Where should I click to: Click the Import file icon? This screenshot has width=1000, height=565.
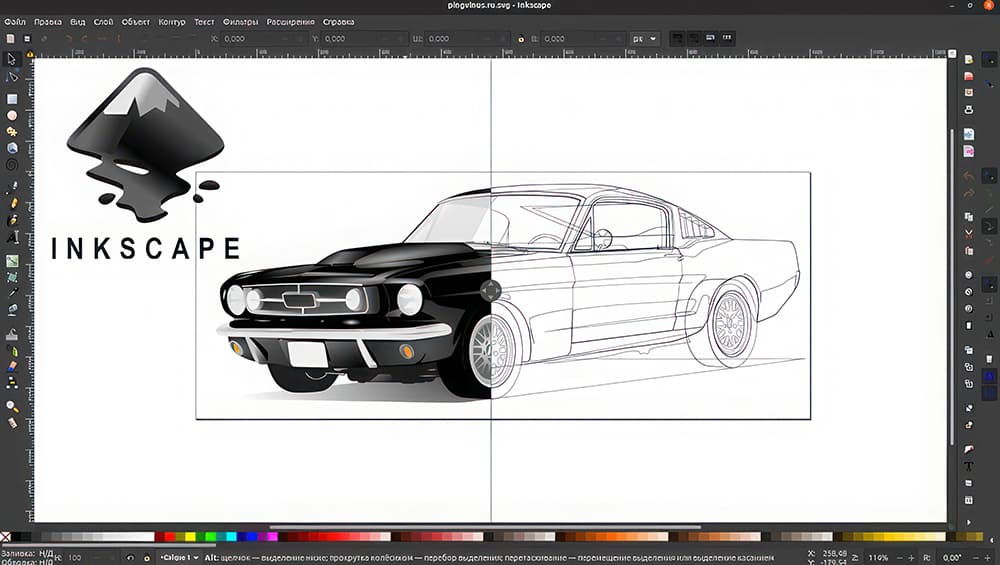(969, 134)
